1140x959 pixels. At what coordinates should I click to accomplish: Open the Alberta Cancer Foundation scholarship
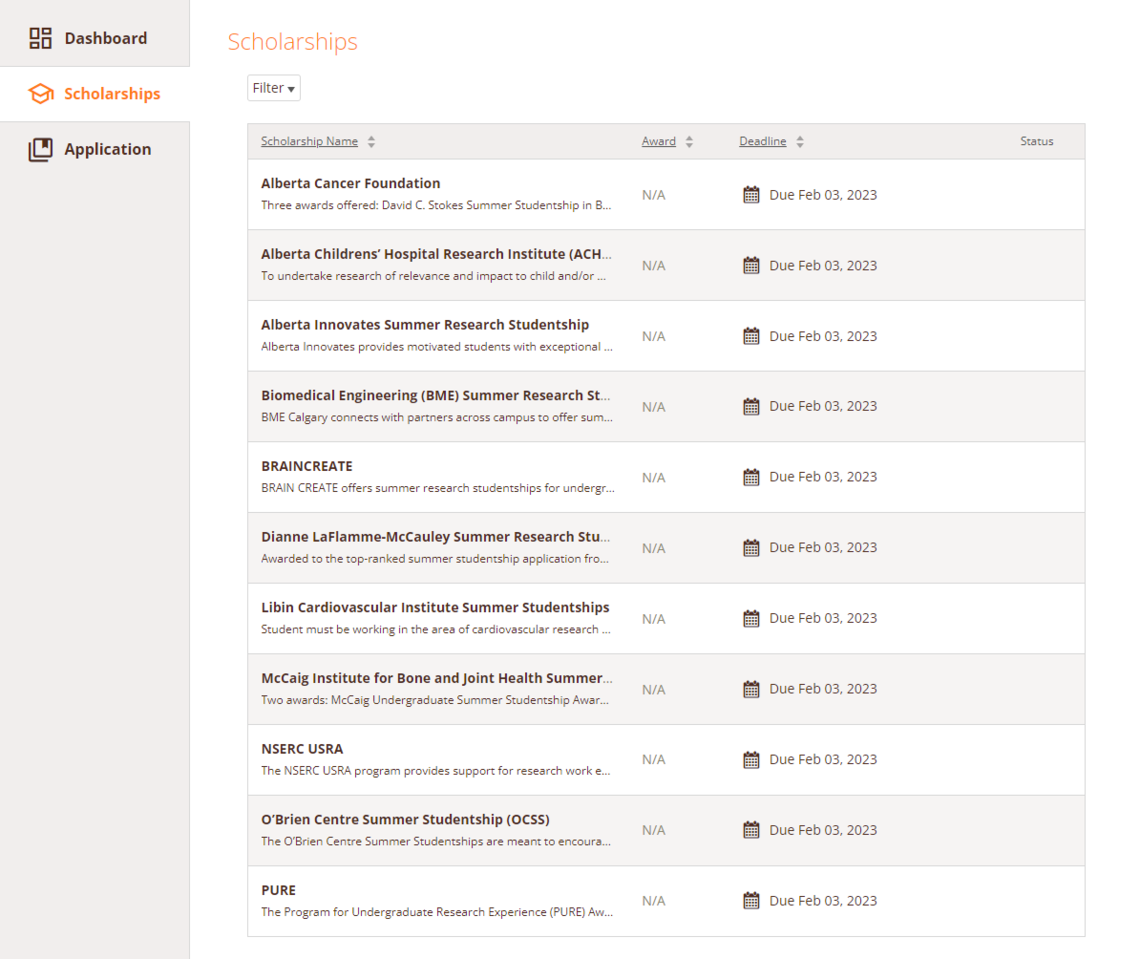point(350,183)
